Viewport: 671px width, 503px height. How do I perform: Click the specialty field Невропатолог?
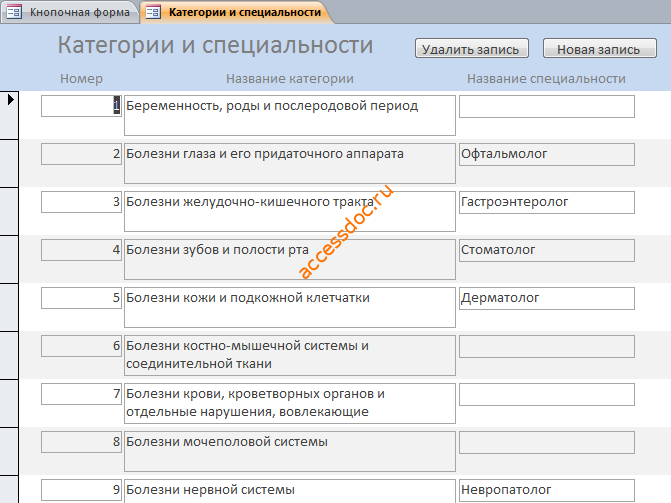coord(547,490)
